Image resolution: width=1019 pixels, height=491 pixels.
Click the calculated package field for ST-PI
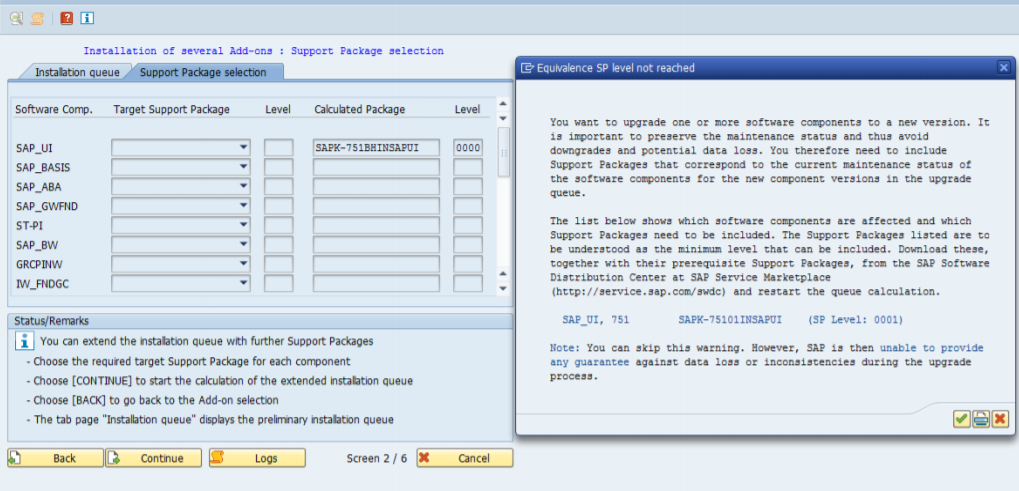pos(376,225)
